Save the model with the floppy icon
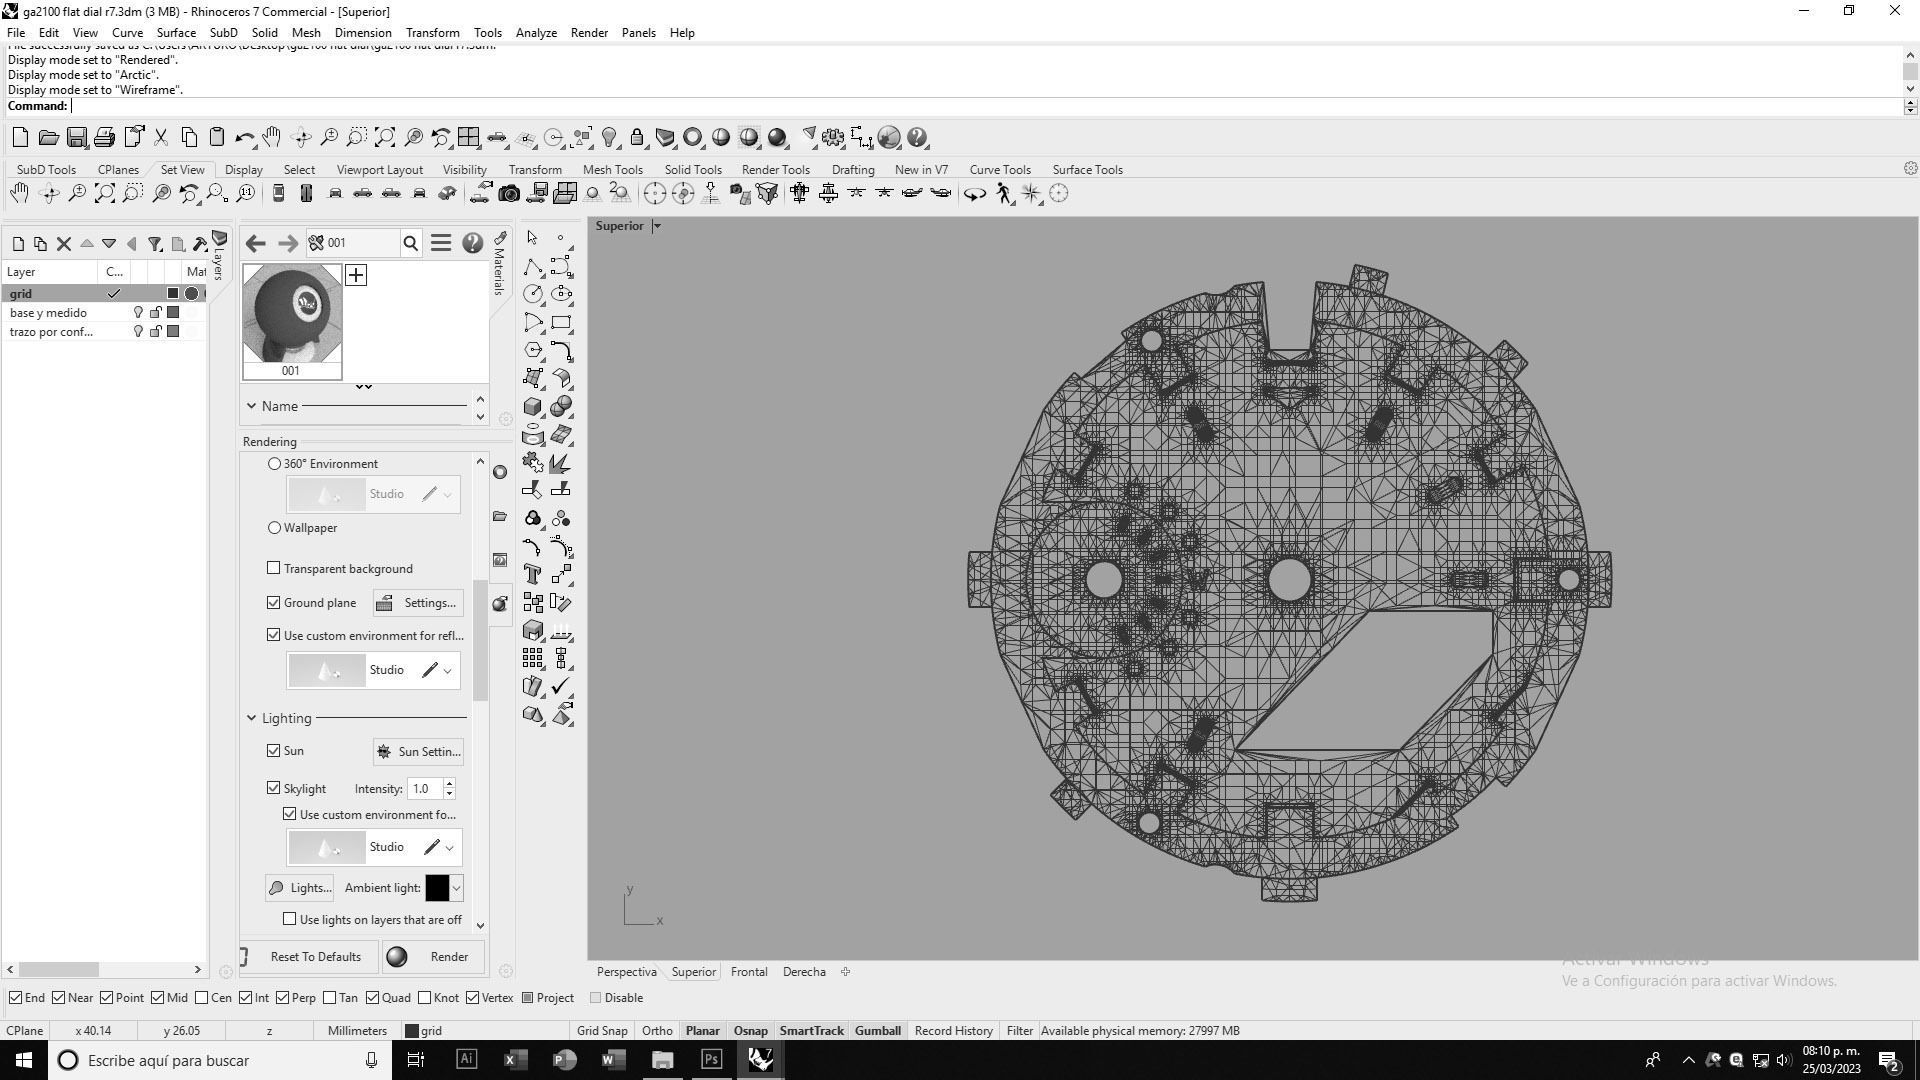 [76, 138]
